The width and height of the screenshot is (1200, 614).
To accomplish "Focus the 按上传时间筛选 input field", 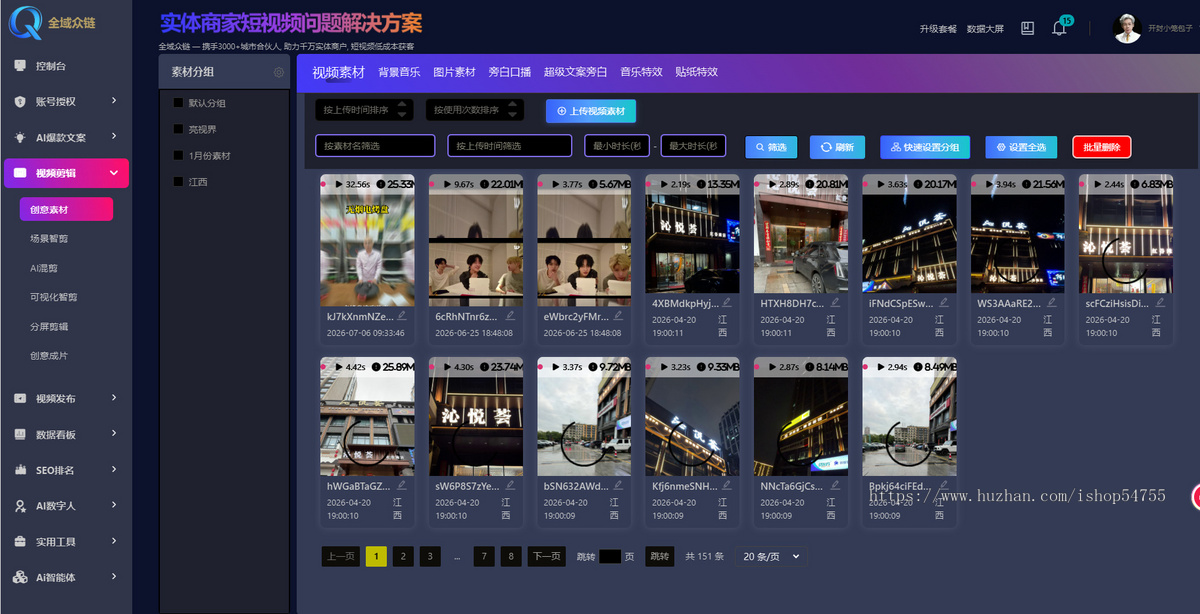I will coord(510,146).
